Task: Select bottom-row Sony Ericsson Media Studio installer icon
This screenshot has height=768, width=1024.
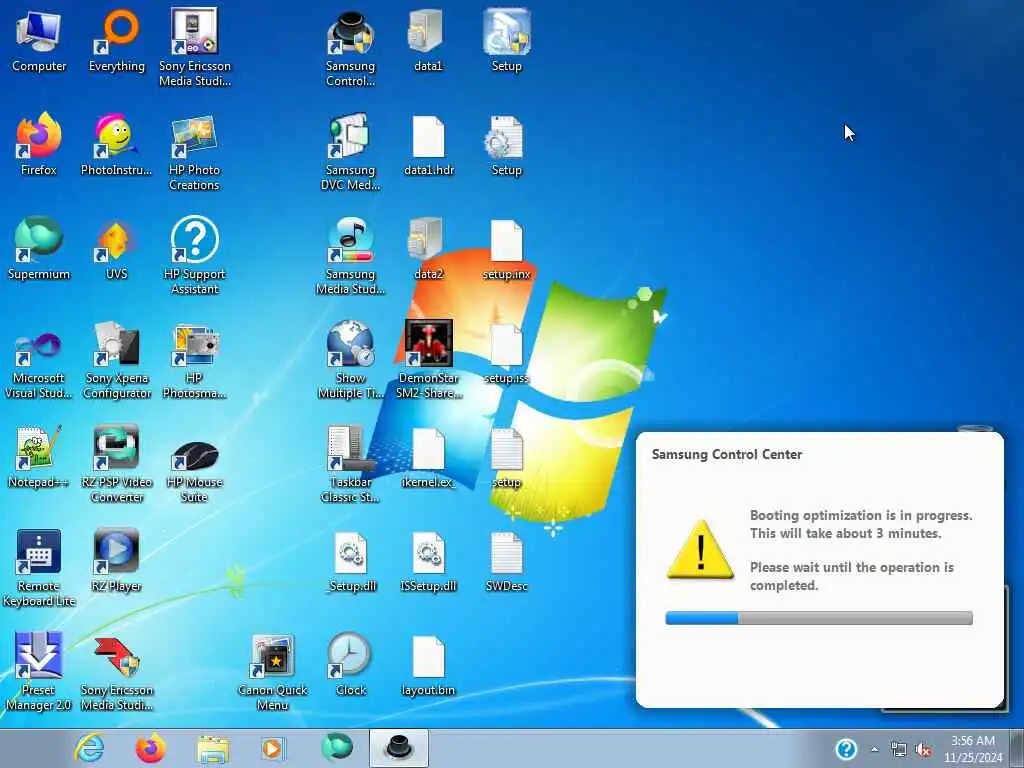Action: [117, 671]
